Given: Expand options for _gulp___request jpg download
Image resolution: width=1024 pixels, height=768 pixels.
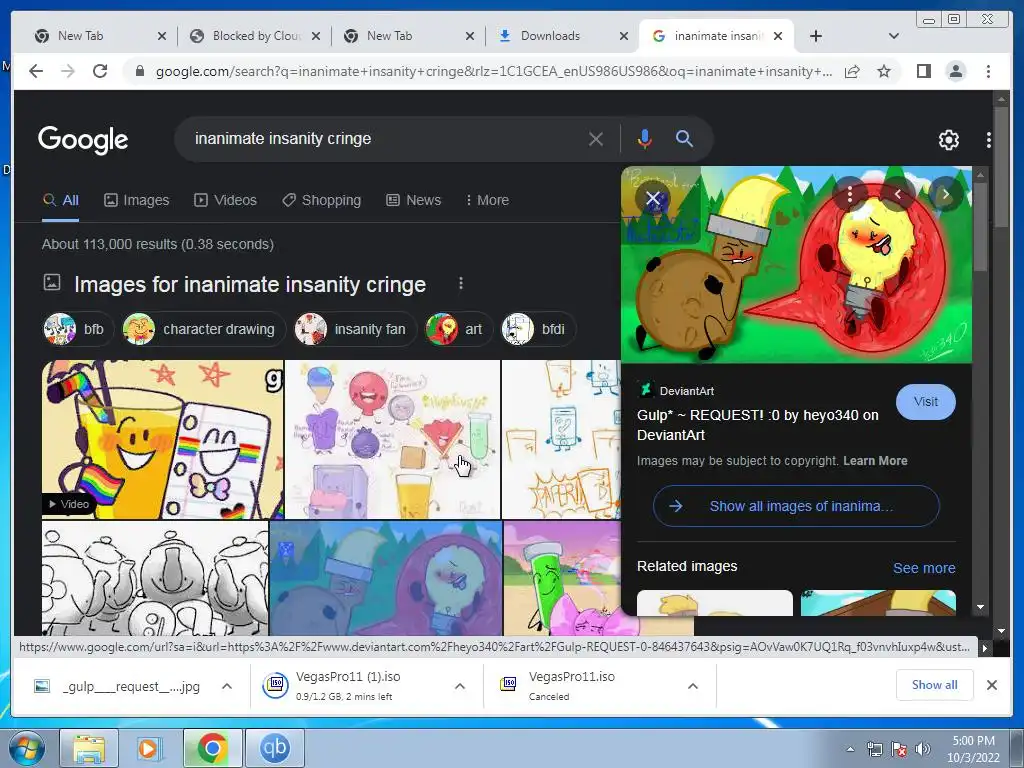Looking at the screenshot, I should [x=227, y=686].
